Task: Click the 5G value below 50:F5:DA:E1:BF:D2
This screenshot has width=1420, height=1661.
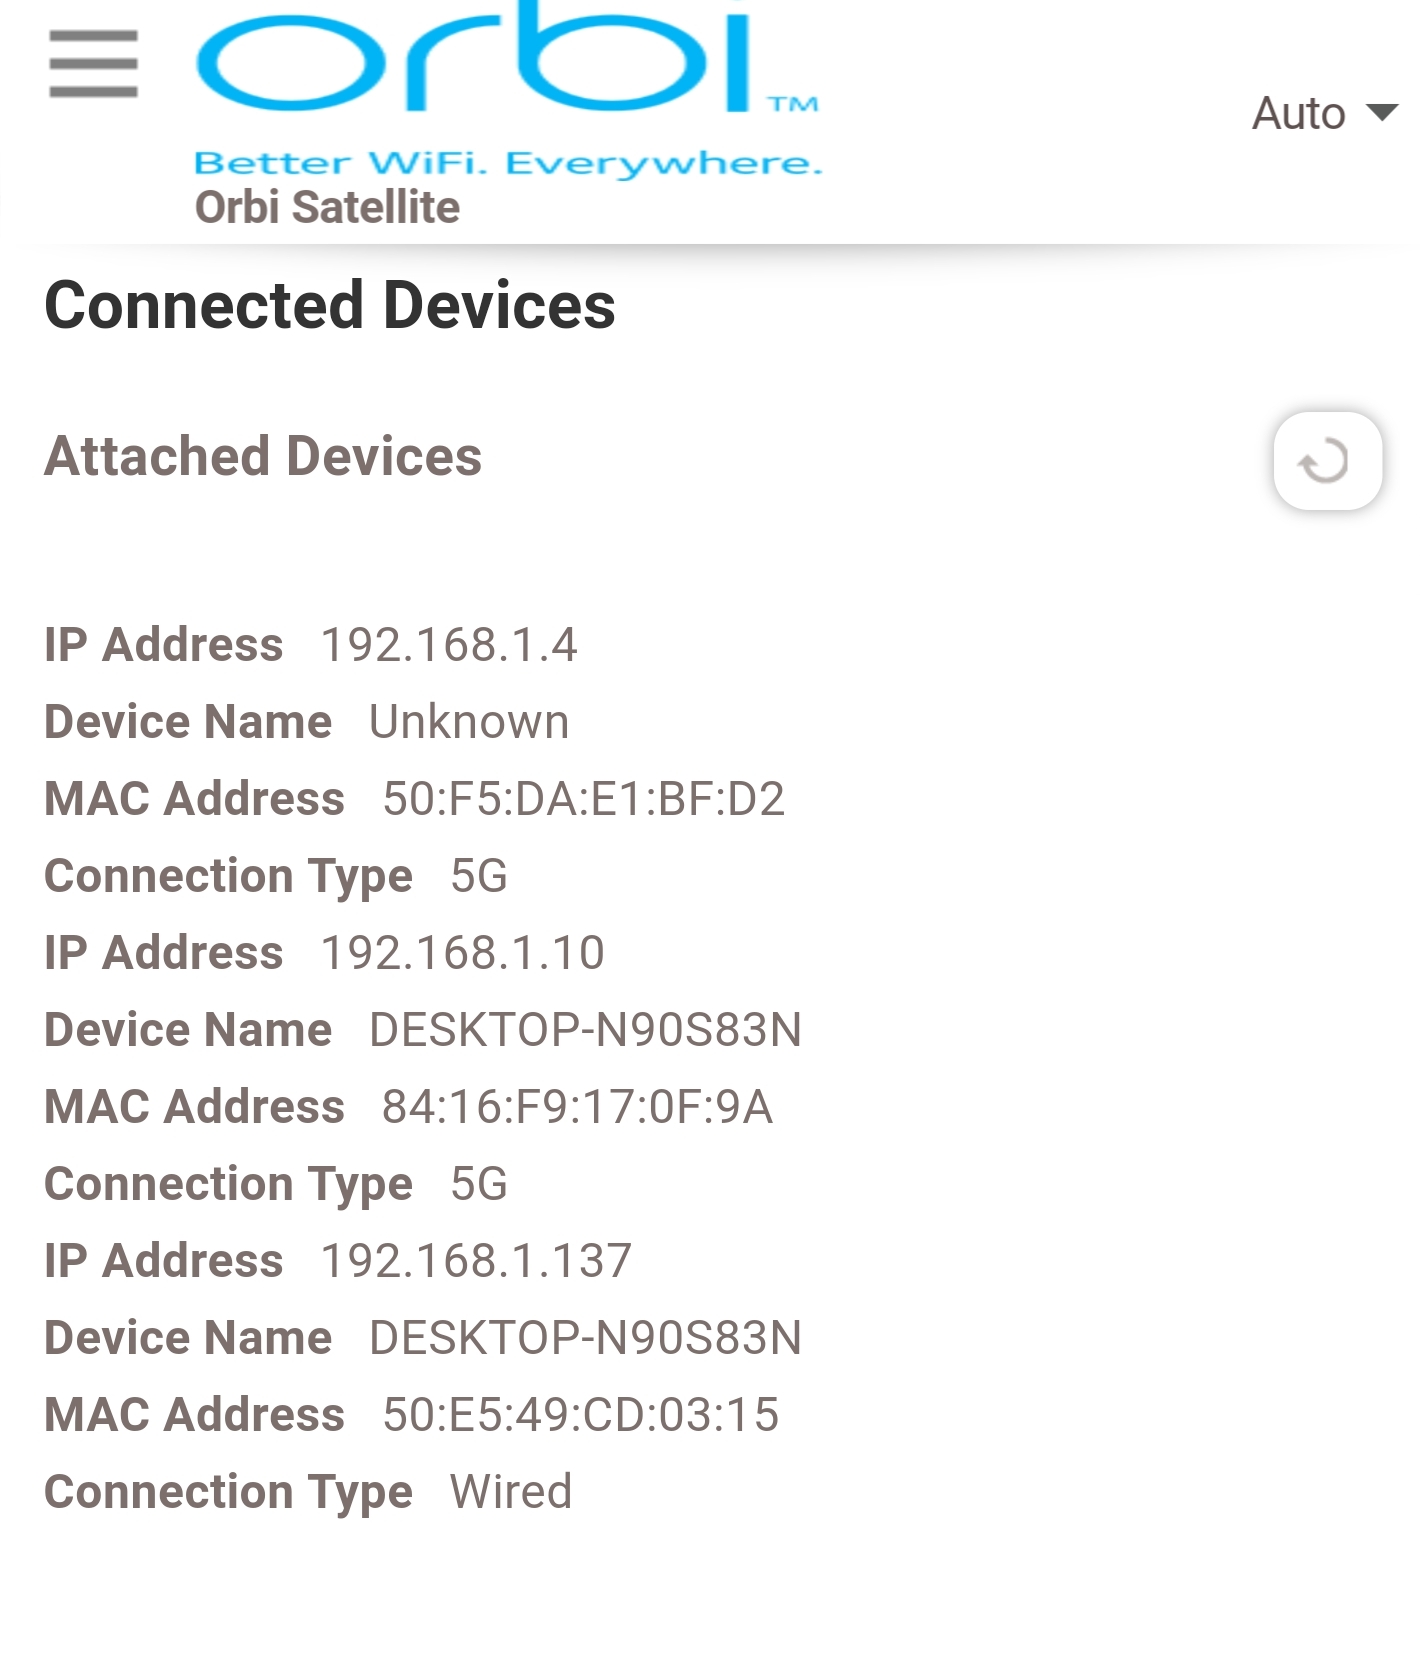Action: point(479,876)
